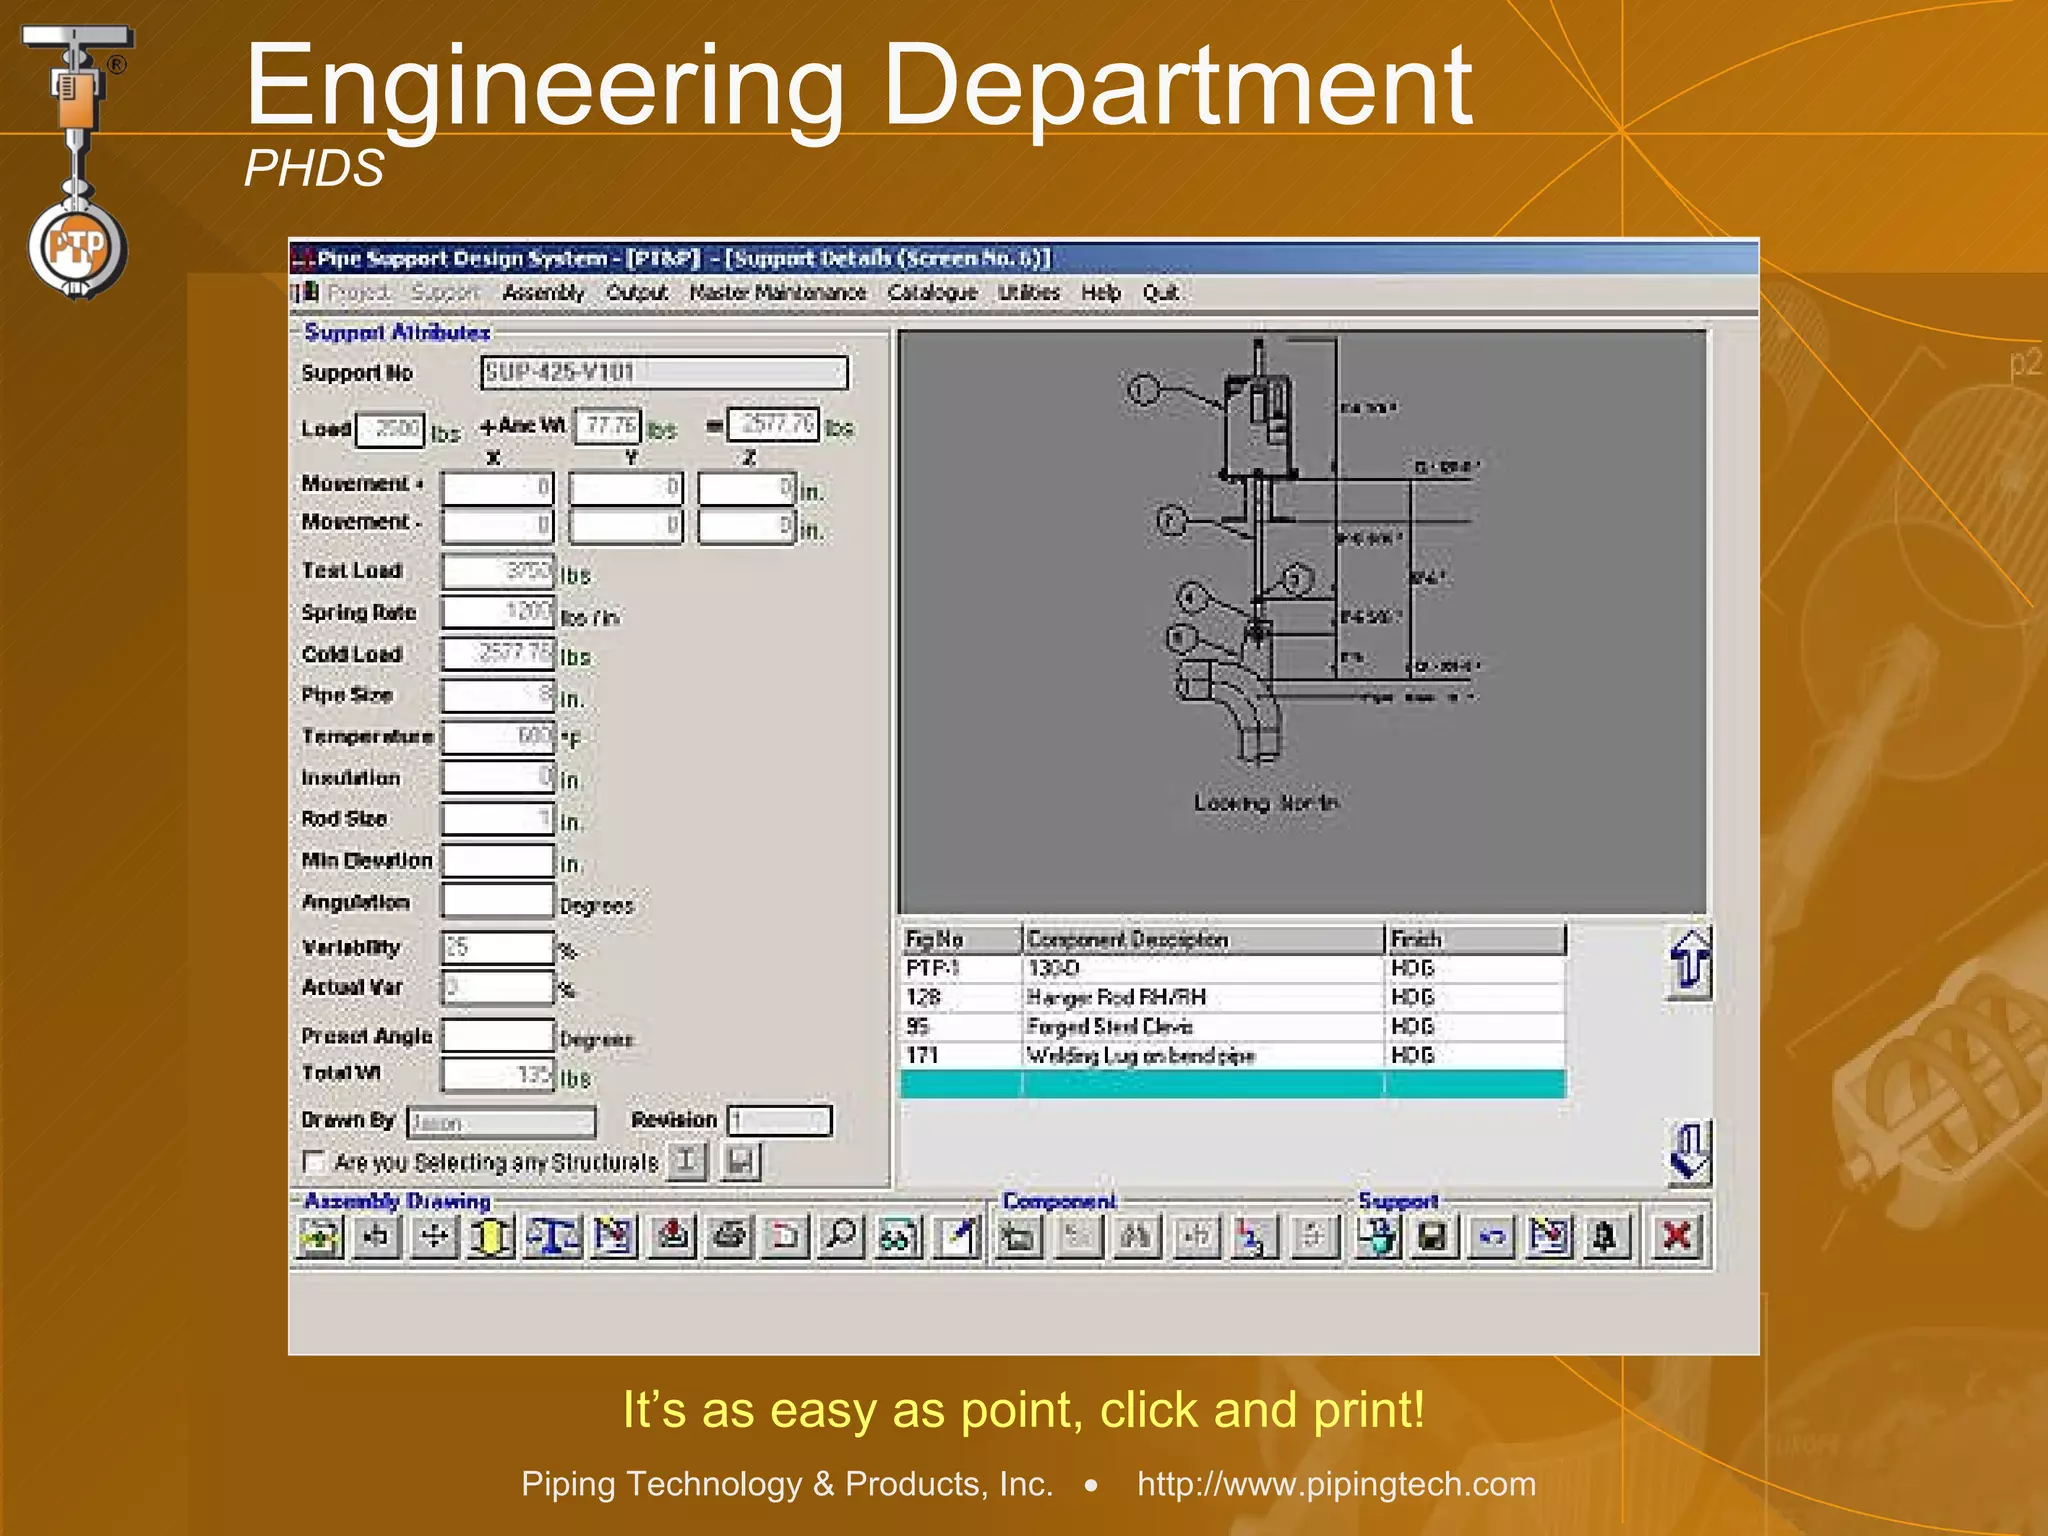
Task: Select the four-way move arrows tool
Action: [x=435, y=1237]
